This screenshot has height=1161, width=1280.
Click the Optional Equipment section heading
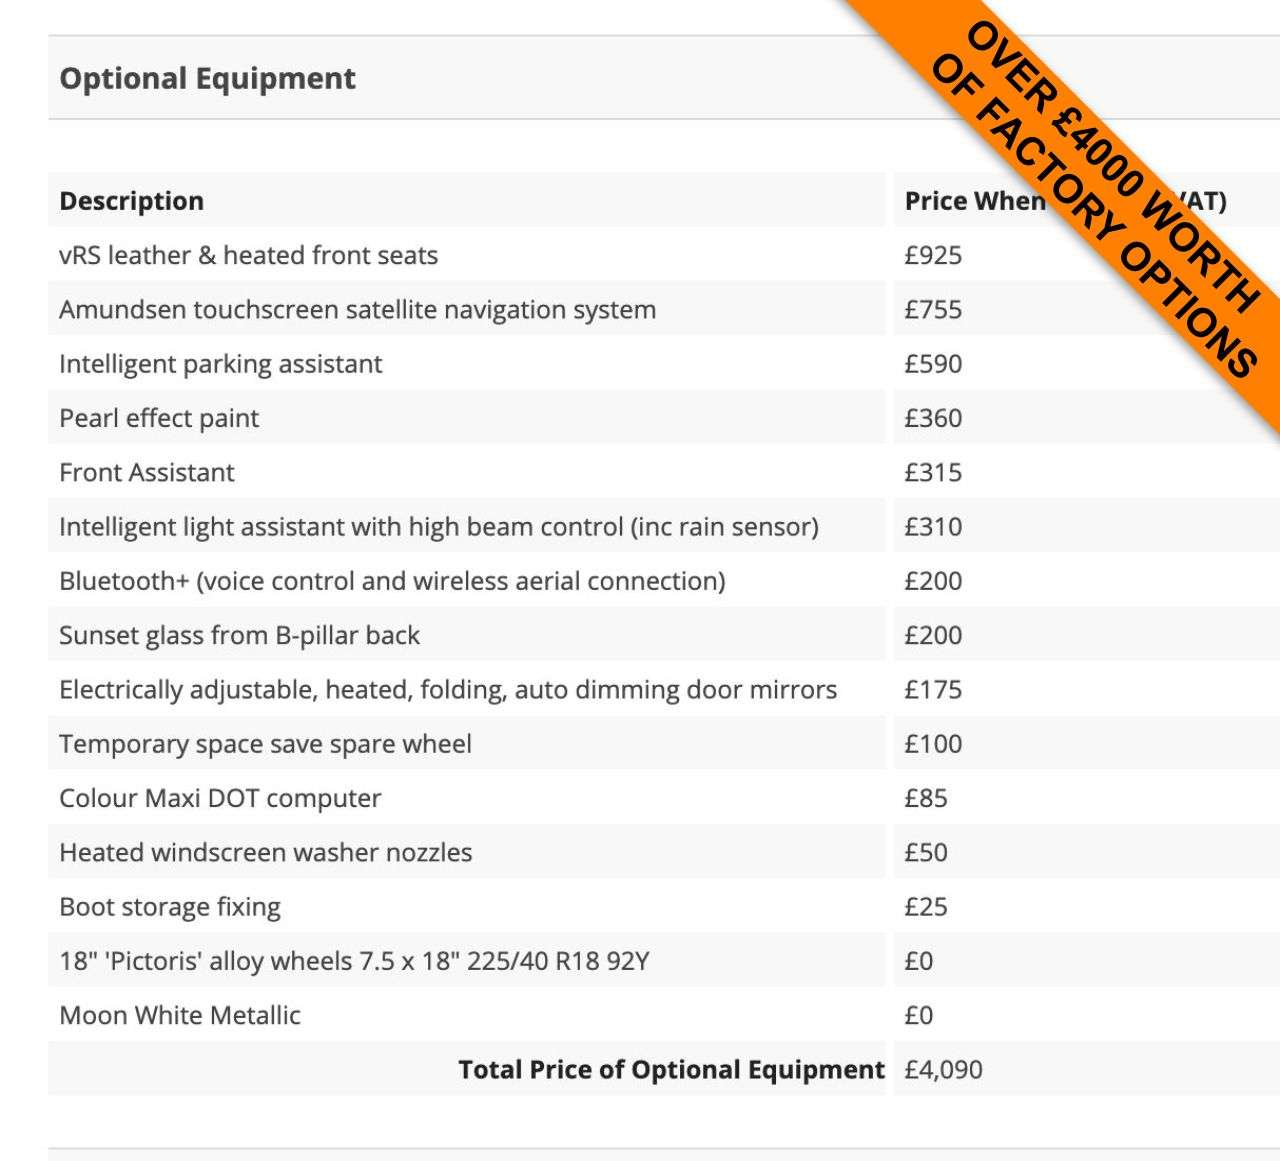click(x=207, y=79)
